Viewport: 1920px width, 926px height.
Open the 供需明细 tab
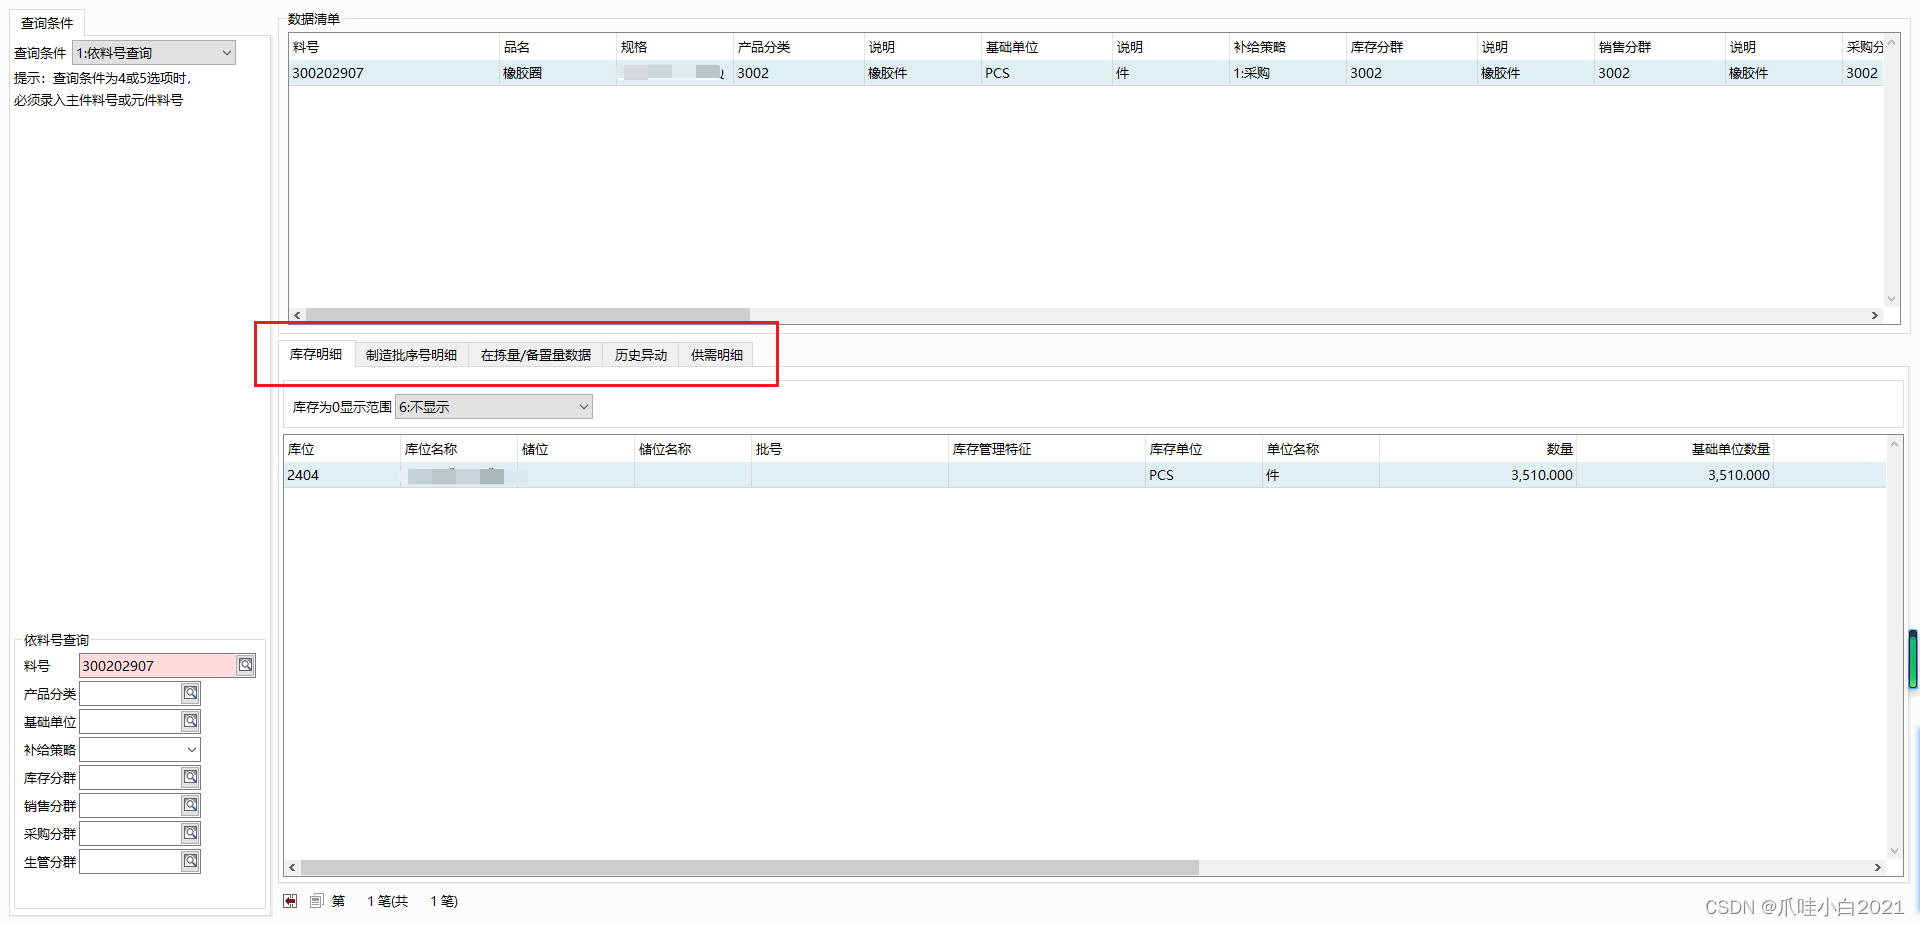[716, 355]
